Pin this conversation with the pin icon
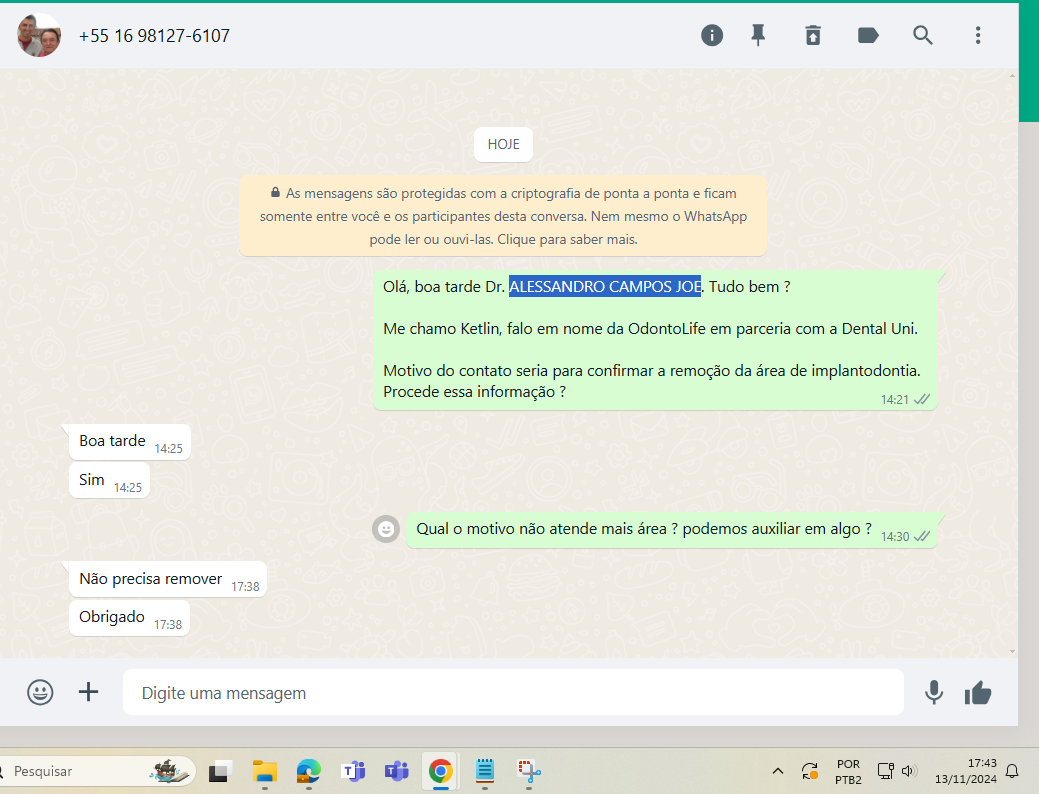Image resolution: width=1039 pixels, height=794 pixels. pyautogui.click(x=758, y=35)
